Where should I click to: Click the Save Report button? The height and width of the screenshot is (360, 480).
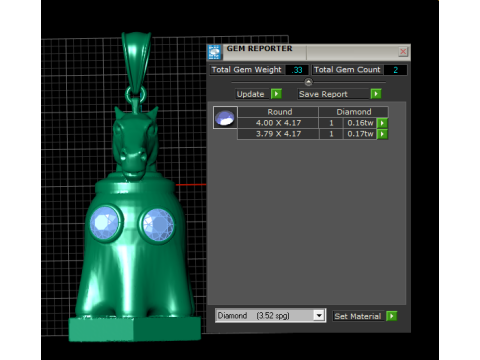coord(334,94)
